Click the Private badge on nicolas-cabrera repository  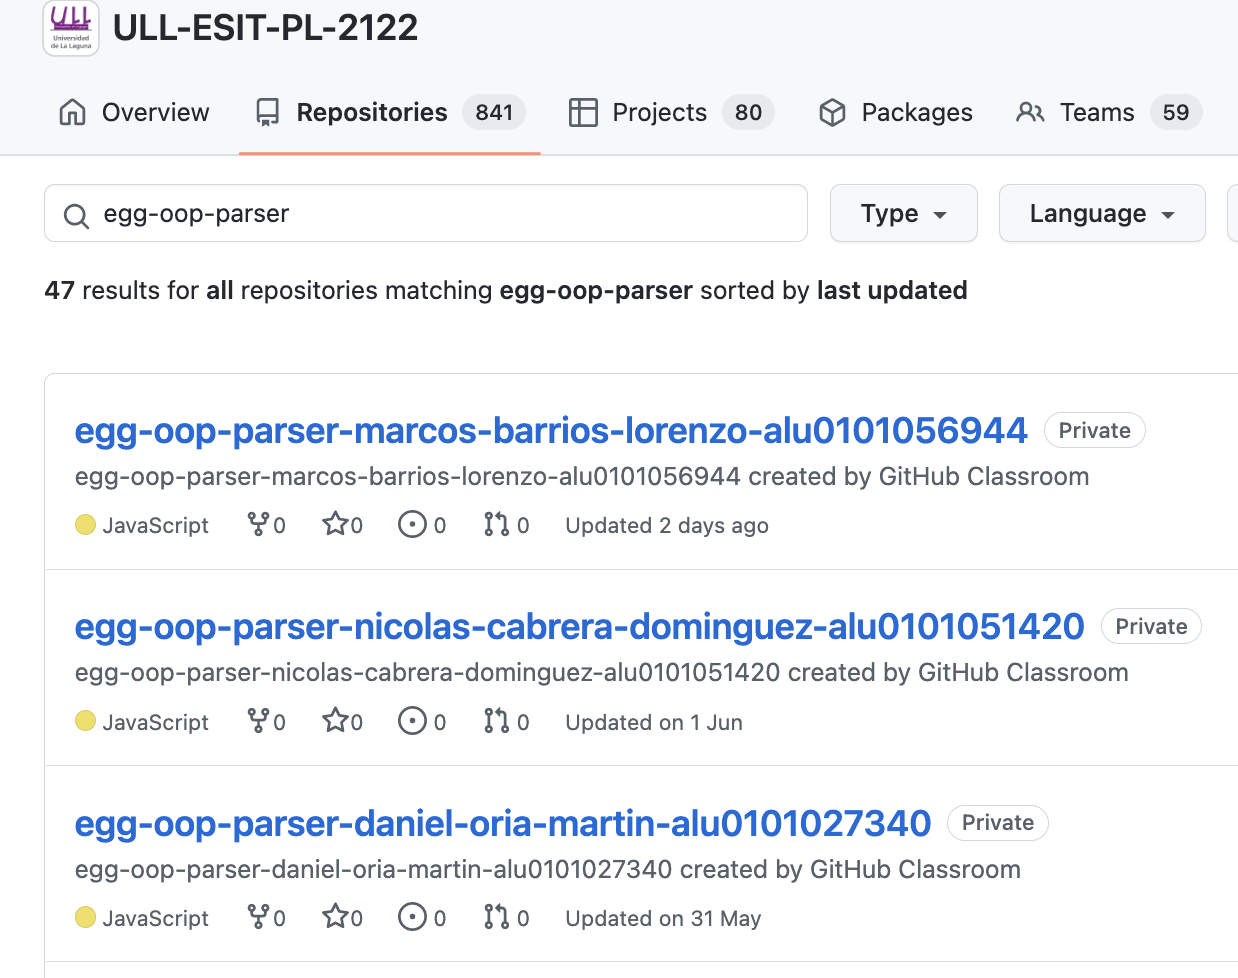coord(1151,626)
